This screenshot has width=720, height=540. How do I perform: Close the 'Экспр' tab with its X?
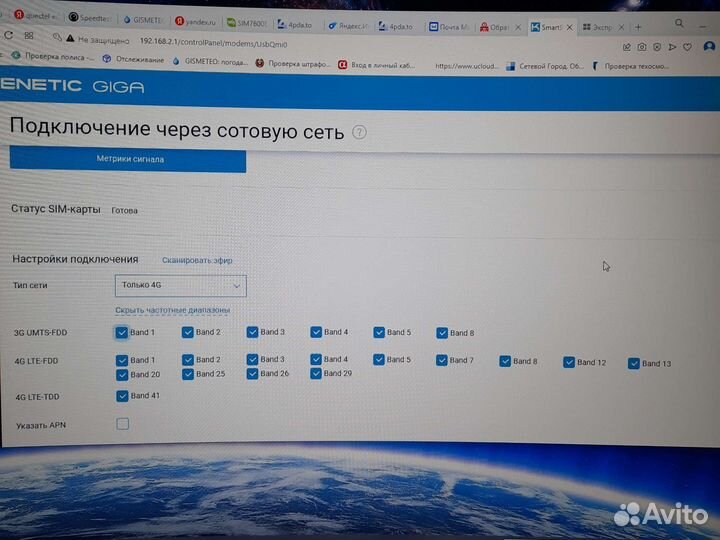point(621,28)
